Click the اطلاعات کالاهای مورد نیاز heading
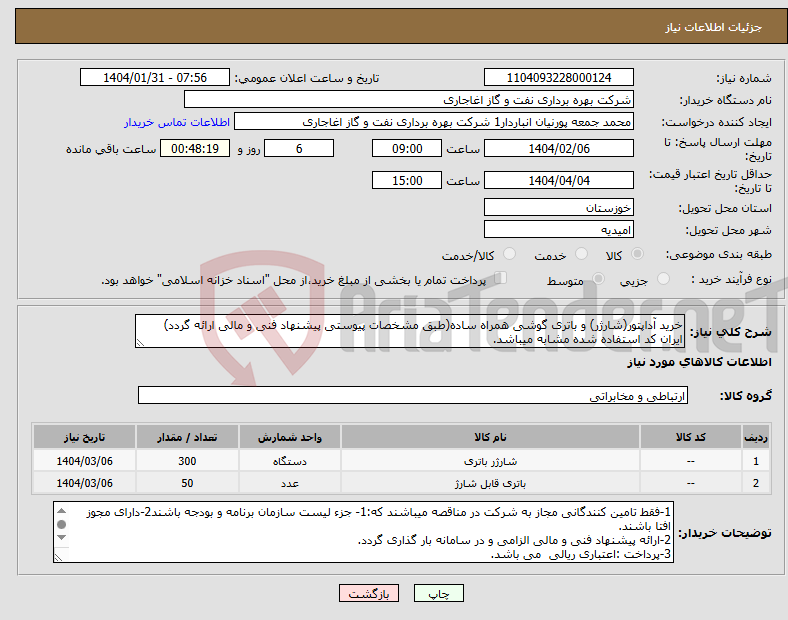 pos(699,362)
